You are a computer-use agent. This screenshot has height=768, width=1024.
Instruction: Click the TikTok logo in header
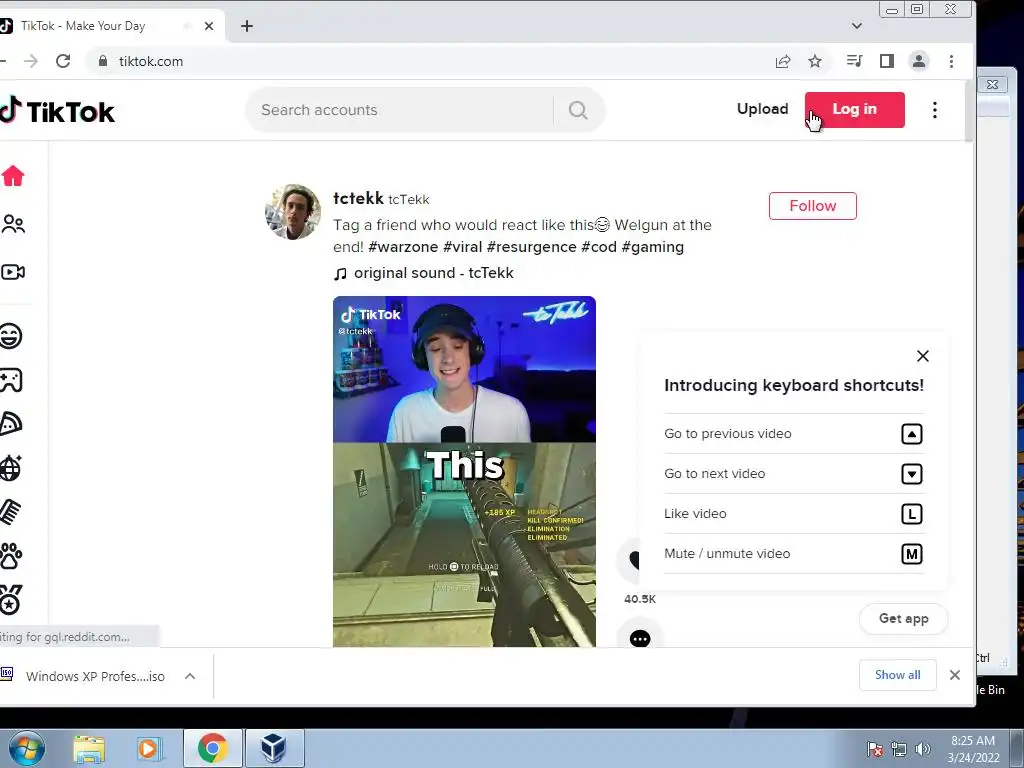tap(57, 111)
